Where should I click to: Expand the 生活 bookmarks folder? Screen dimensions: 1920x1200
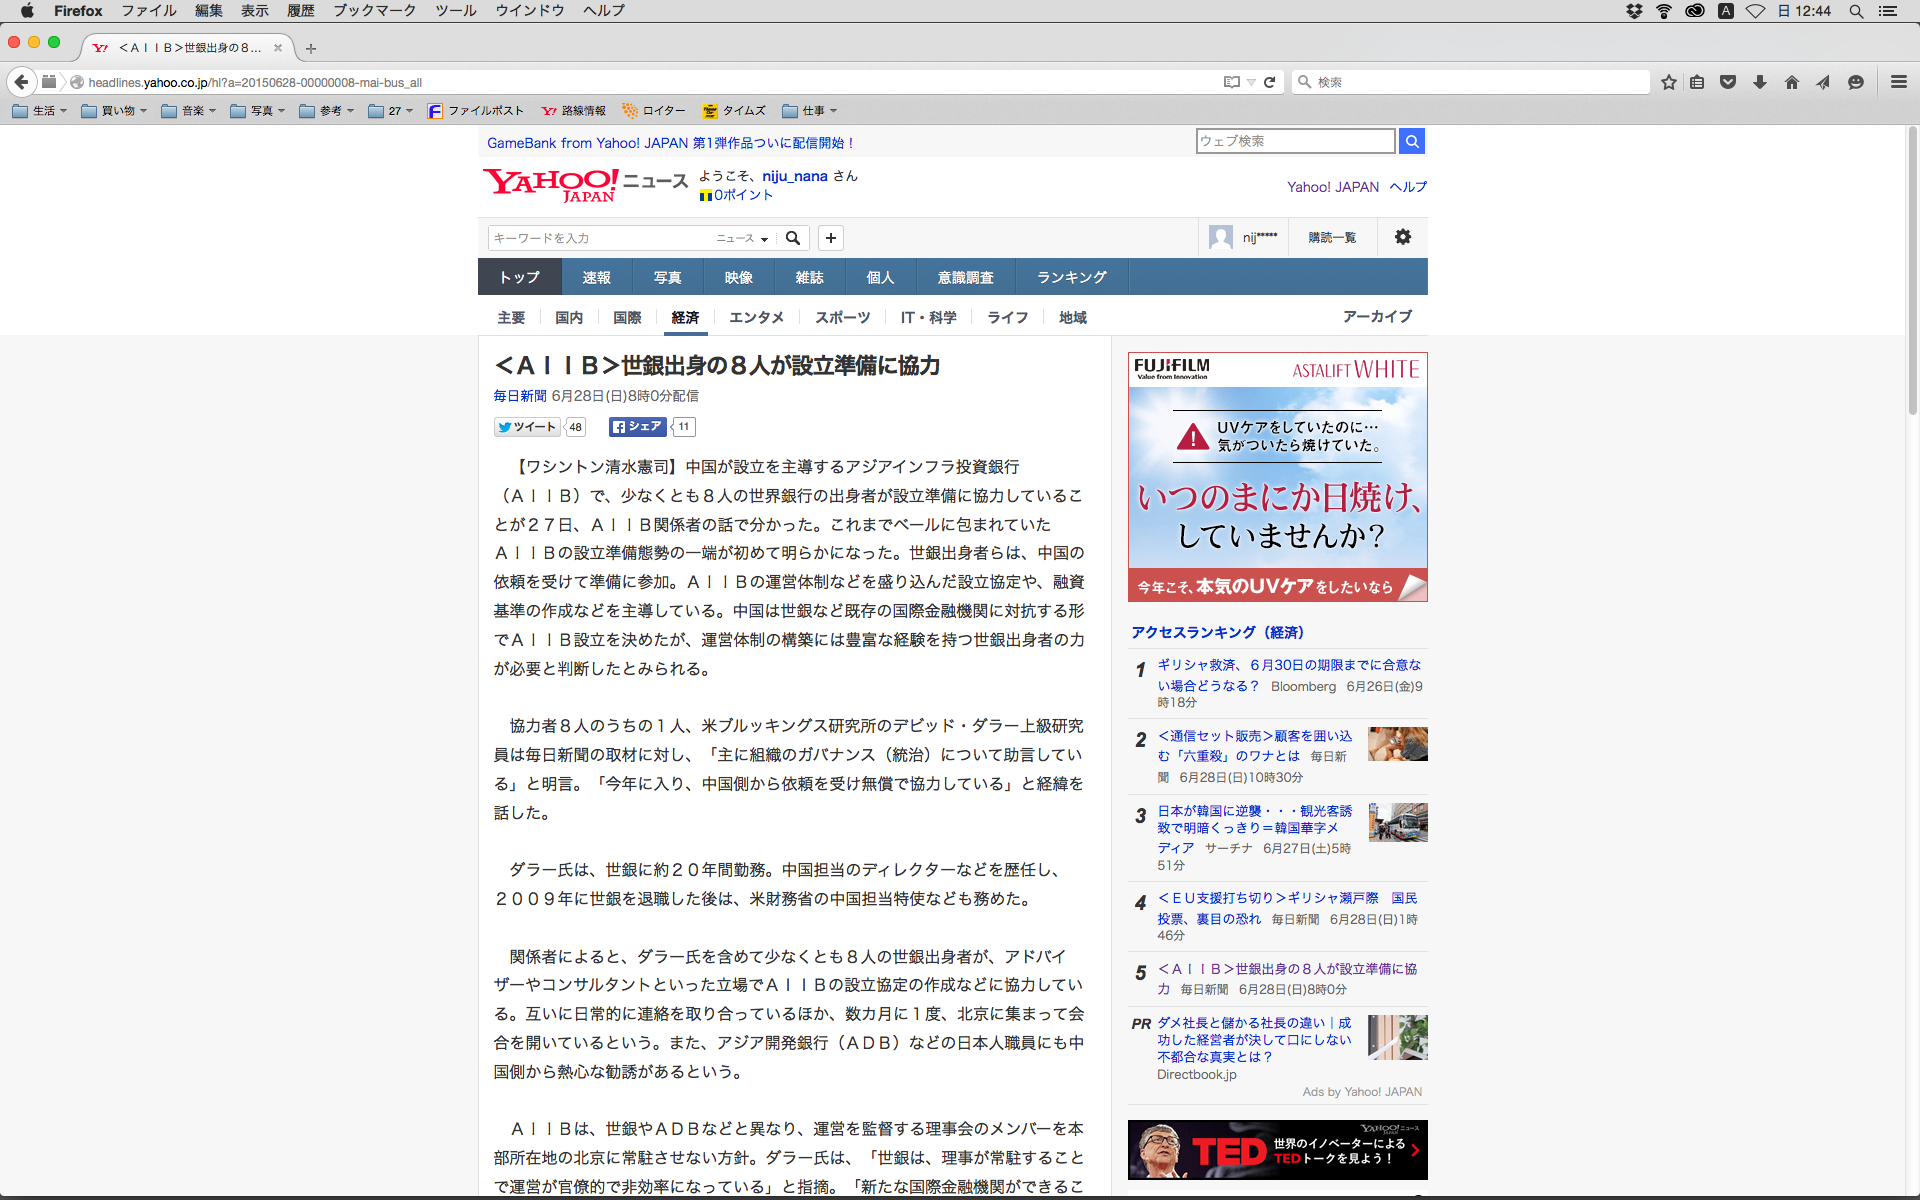pyautogui.click(x=40, y=111)
